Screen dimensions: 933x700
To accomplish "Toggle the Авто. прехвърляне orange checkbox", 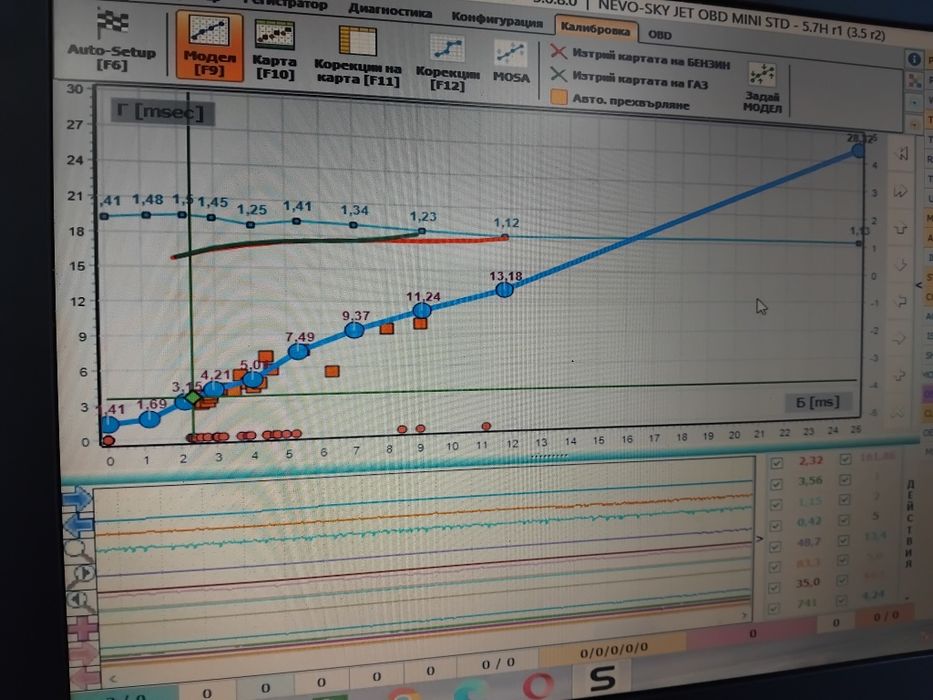I will (559, 97).
